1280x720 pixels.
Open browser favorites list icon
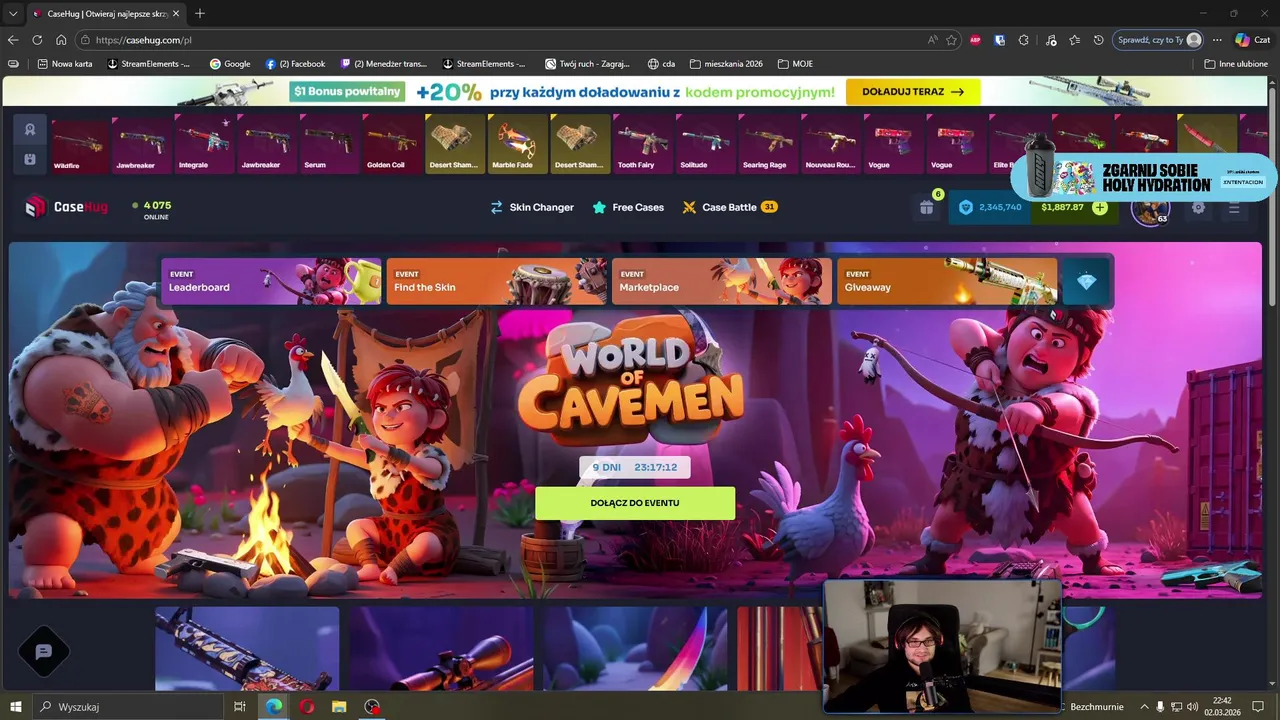point(1074,40)
